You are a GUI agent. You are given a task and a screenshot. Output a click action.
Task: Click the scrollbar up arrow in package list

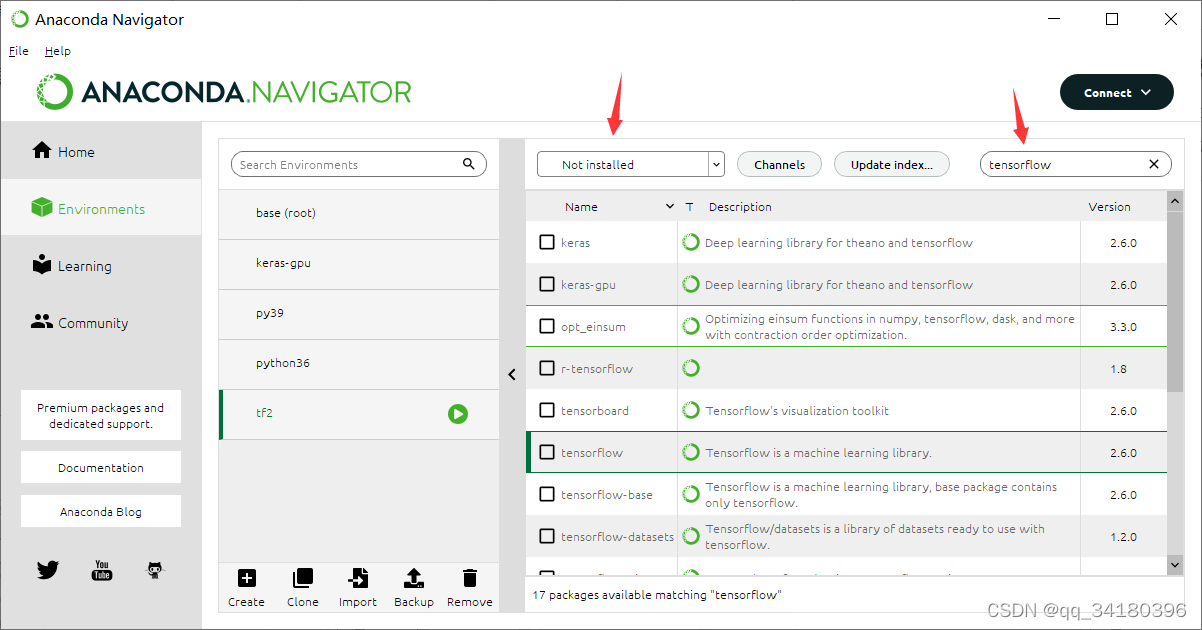[1175, 201]
